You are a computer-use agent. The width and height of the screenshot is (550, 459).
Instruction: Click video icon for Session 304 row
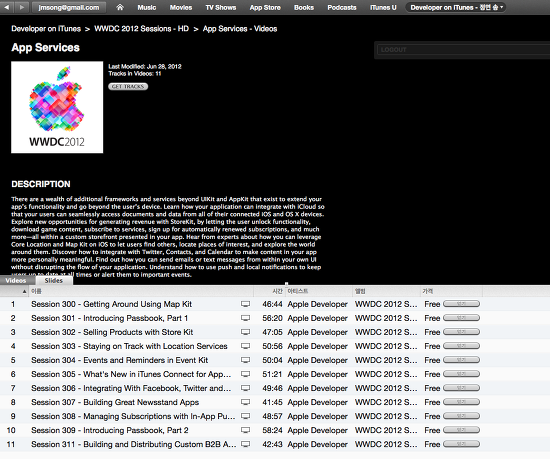pos(246,360)
